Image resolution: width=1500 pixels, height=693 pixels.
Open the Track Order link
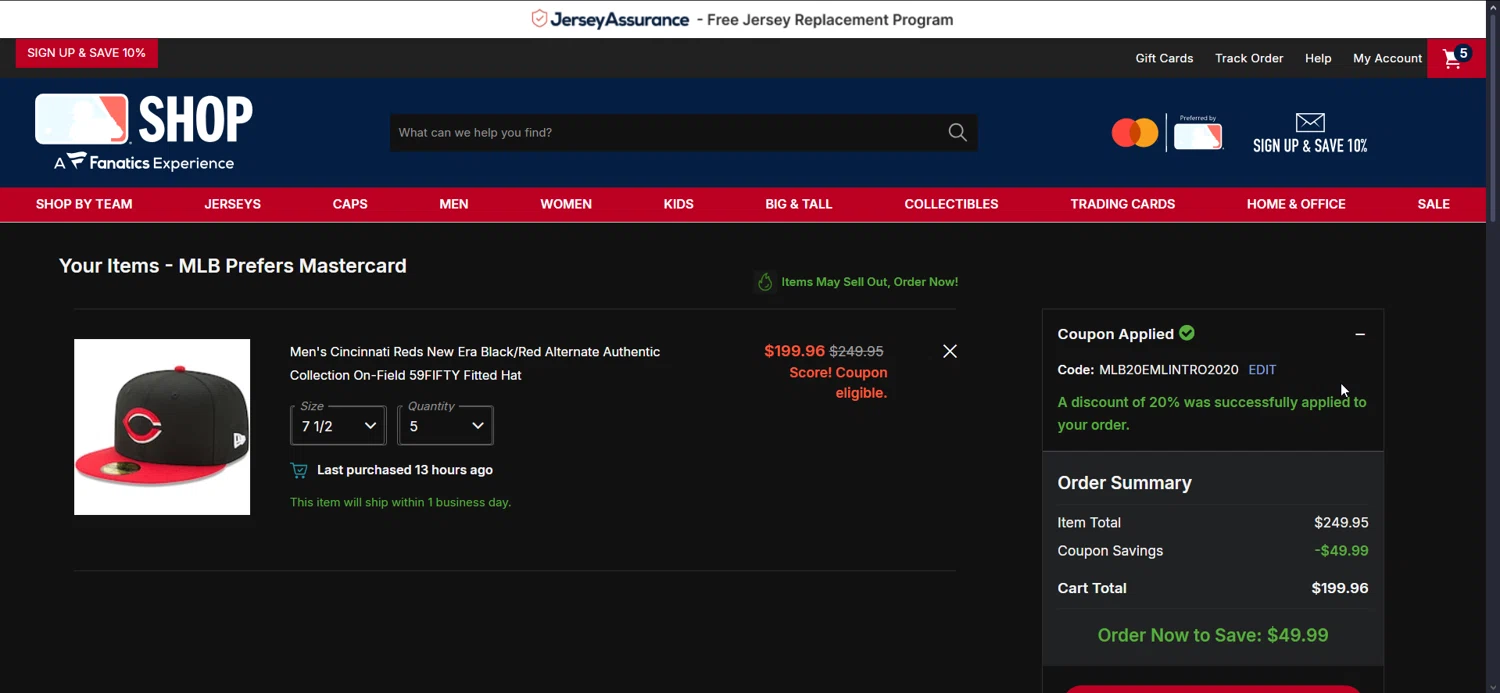click(x=1249, y=58)
